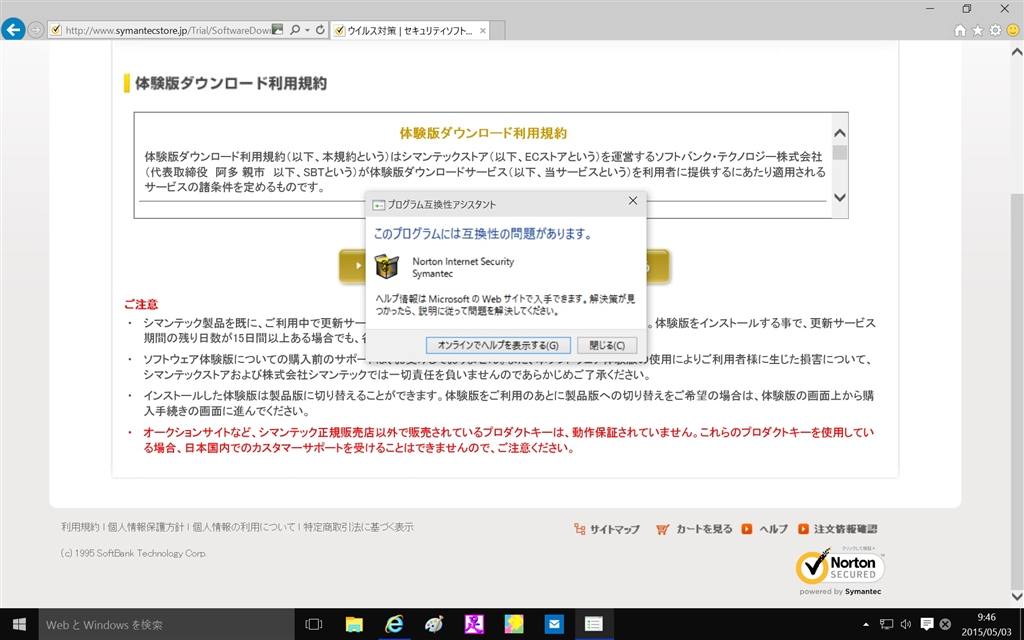The image size is (1024, 640).
Task: Open the カートを見る link
Action: pyautogui.click(x=694, y=529)
